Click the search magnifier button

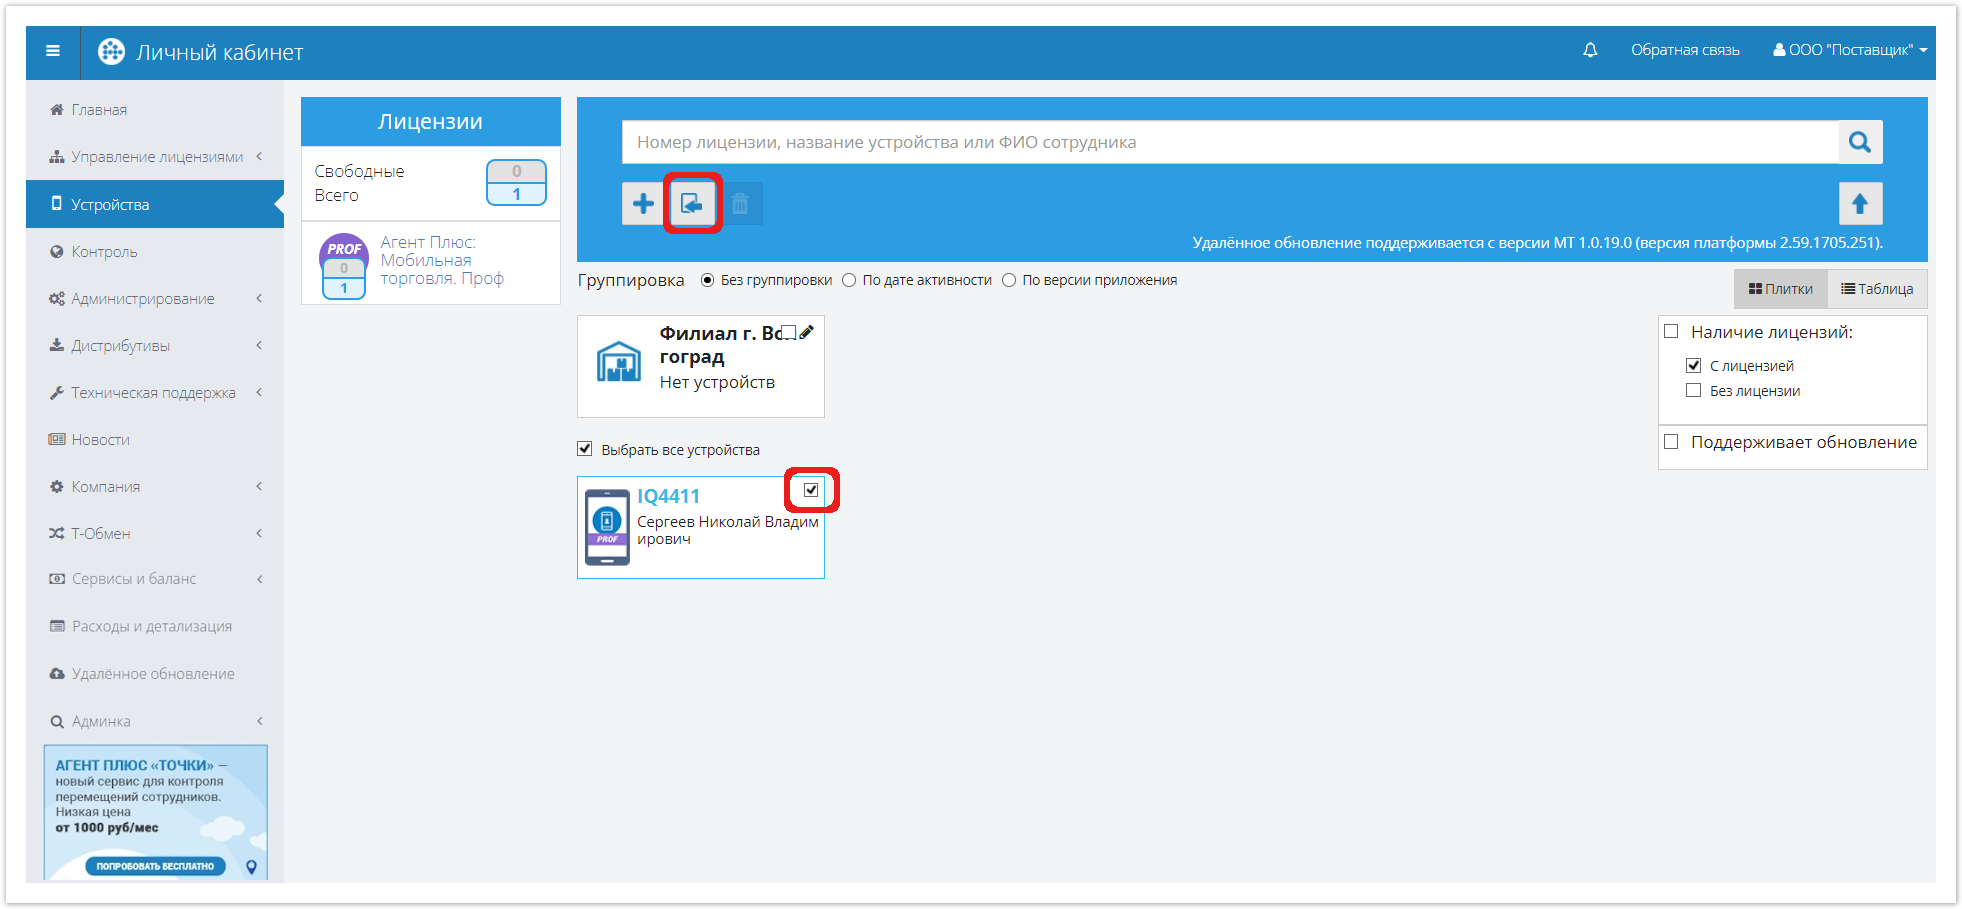(x=1860, y=142)
